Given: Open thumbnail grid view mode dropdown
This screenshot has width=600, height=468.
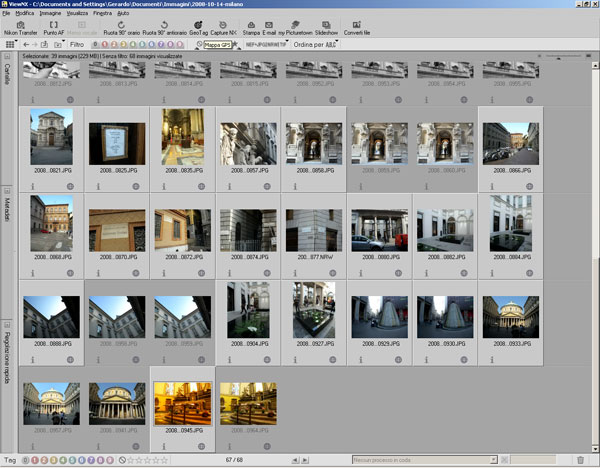Looking at the screenshot, I should pyautogui.click(x=11, y=45).
